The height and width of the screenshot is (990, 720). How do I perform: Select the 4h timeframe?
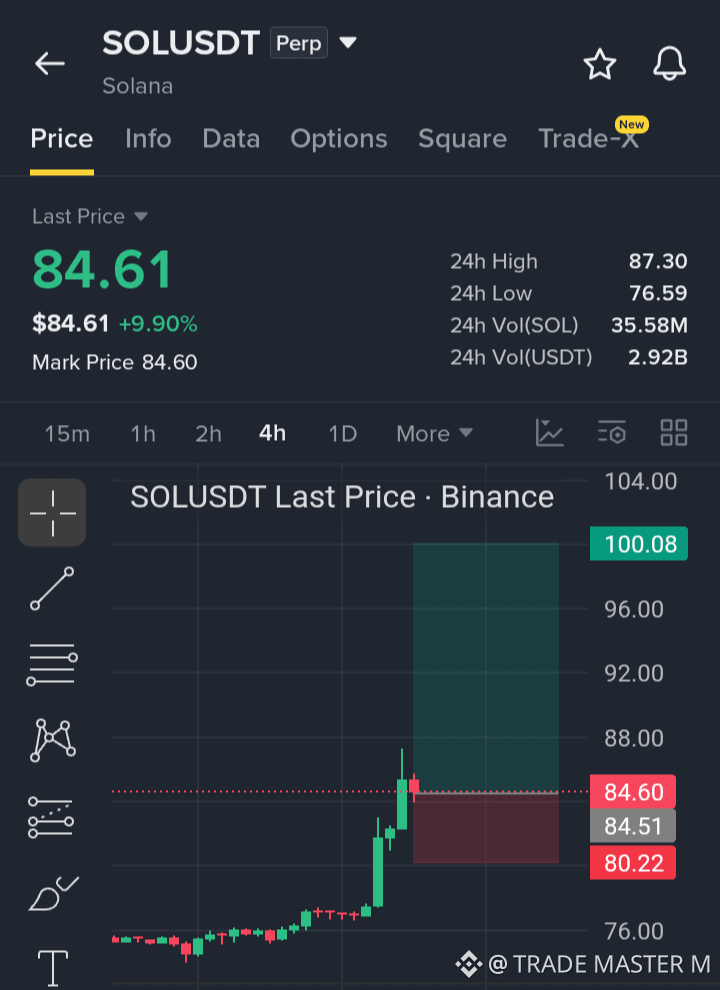[272, 434]
